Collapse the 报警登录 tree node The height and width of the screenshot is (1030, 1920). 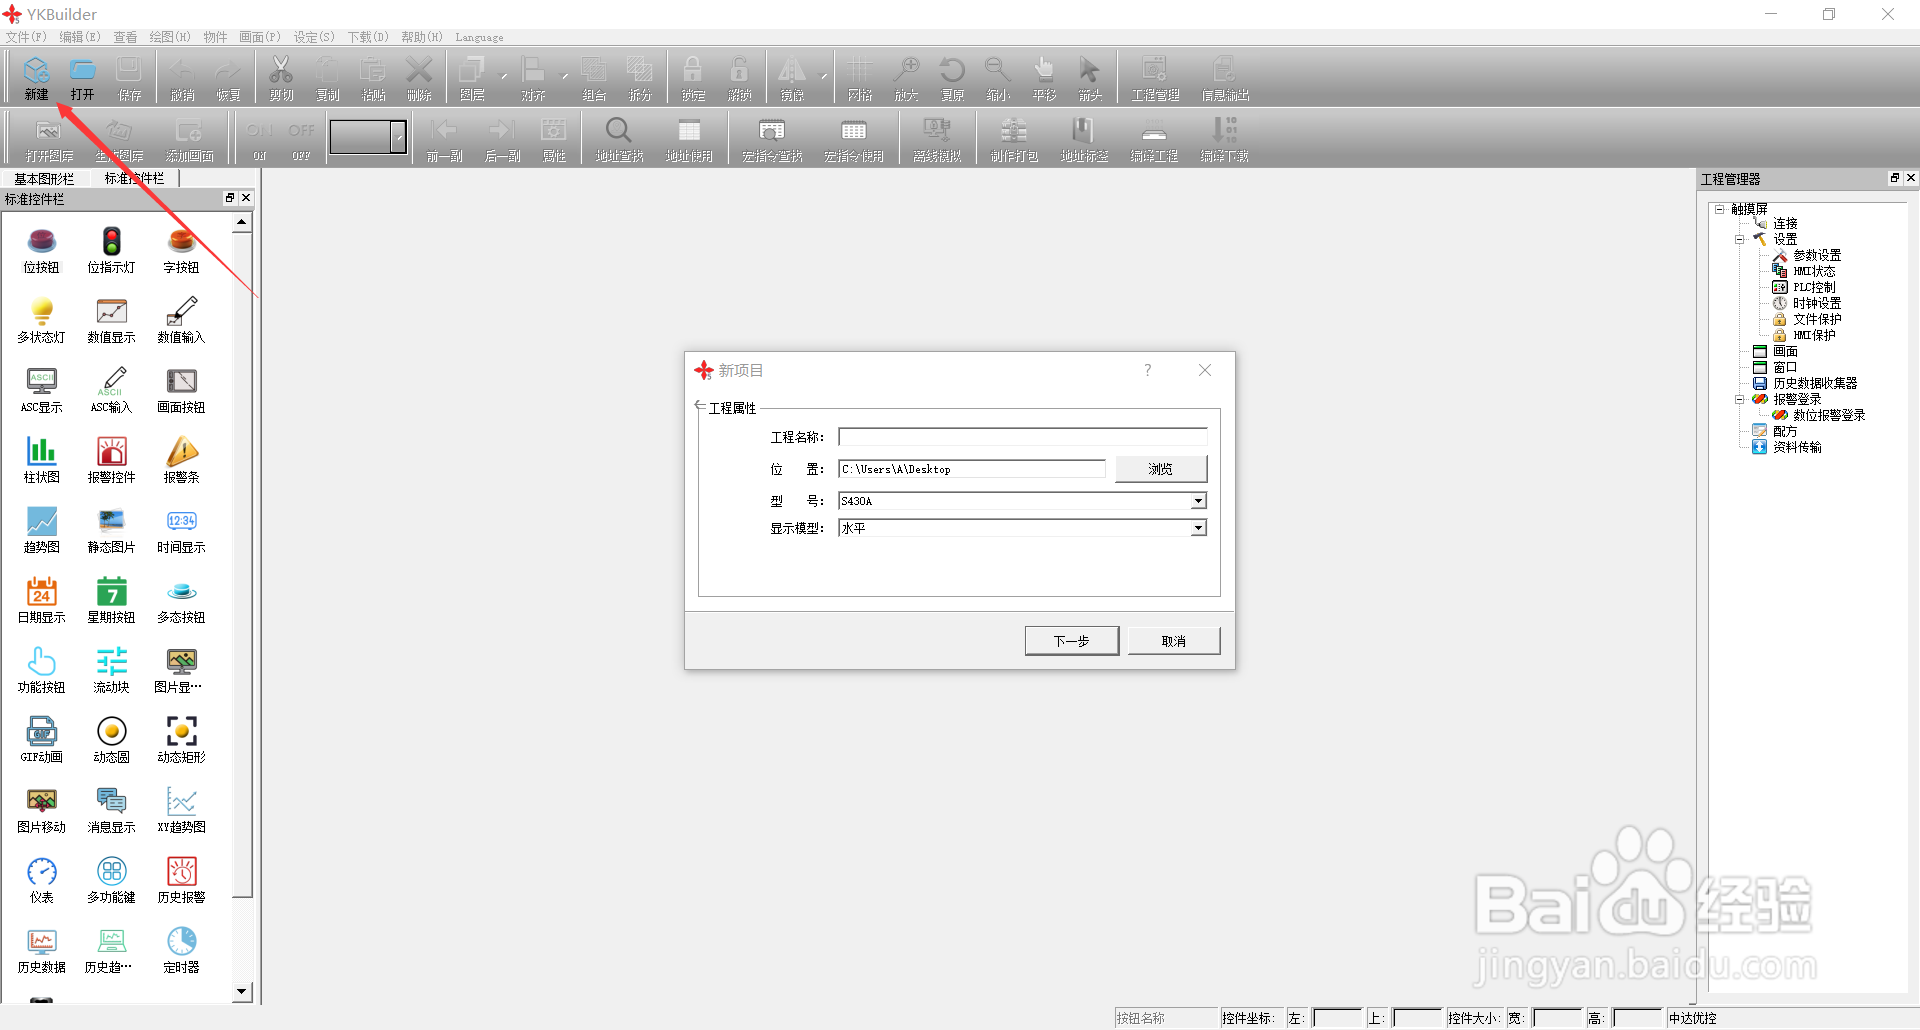pyautogui.click(x=1740, y=399)
